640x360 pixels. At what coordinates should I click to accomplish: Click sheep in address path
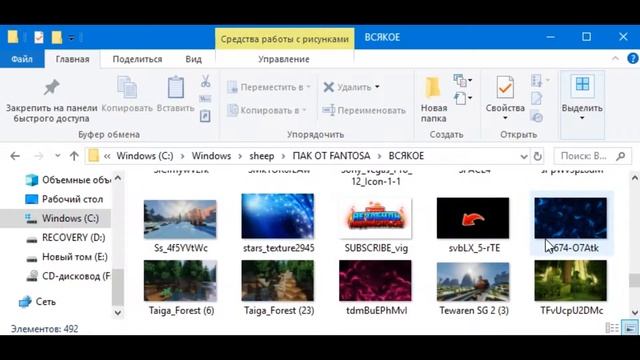(262, 156)
